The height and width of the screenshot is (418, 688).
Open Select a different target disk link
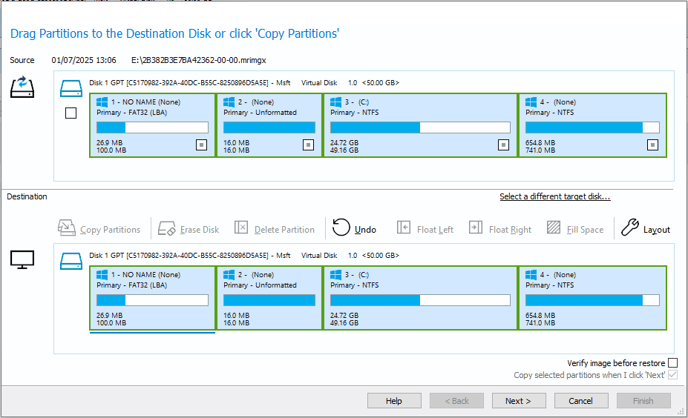[554, 197]
